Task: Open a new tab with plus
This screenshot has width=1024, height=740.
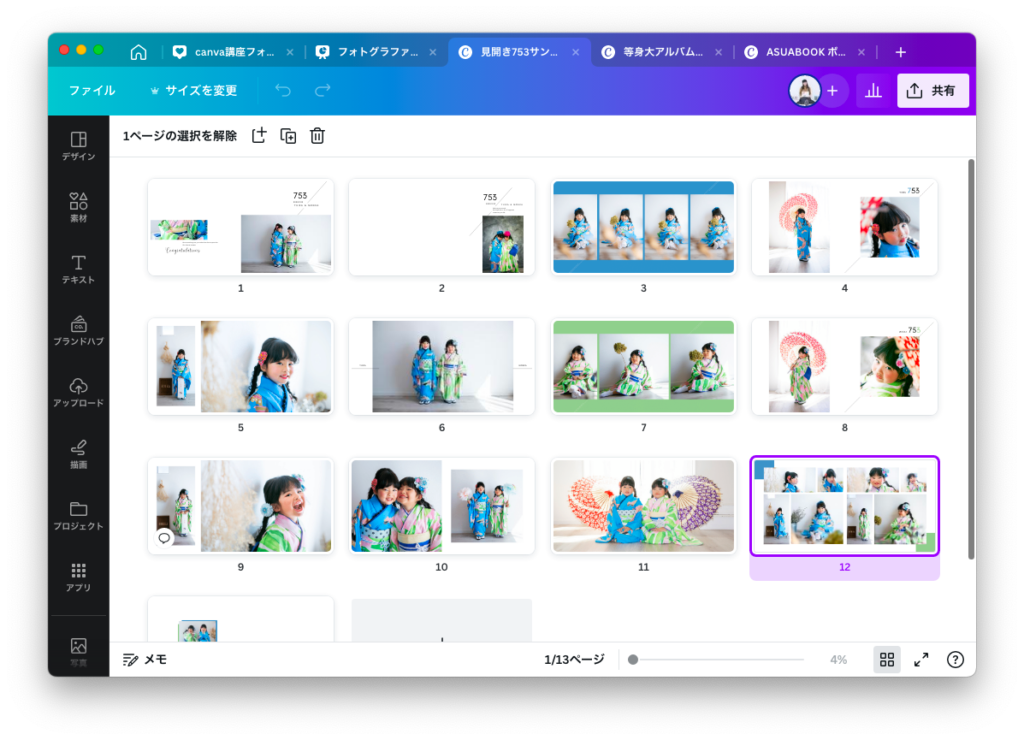Action: tap(901, 52)
